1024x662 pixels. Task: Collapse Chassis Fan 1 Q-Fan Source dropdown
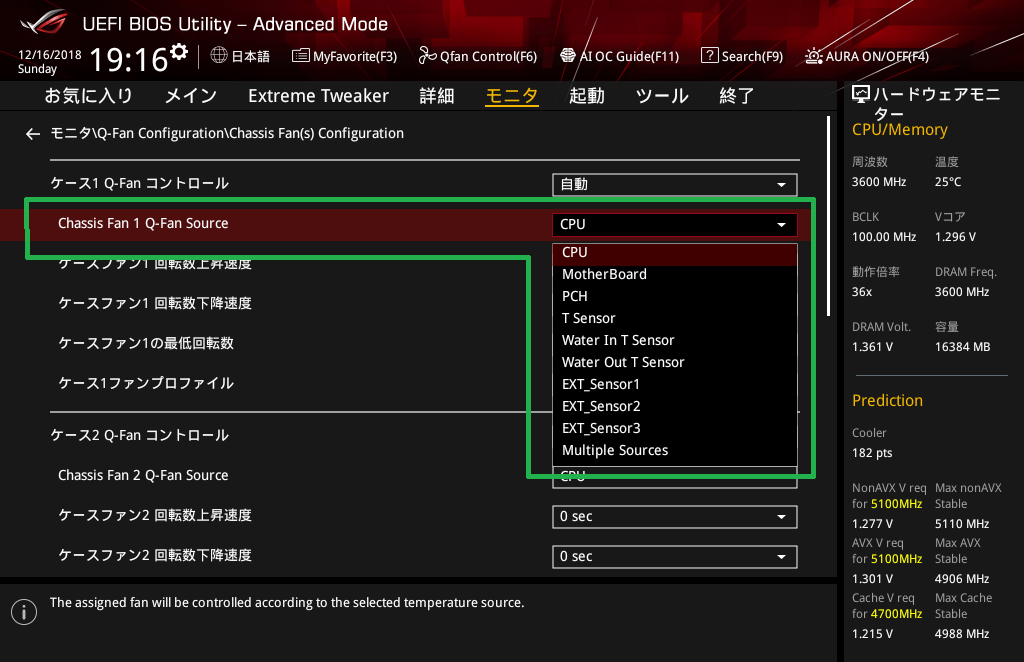pyautogui.click(x=675, y=225)
